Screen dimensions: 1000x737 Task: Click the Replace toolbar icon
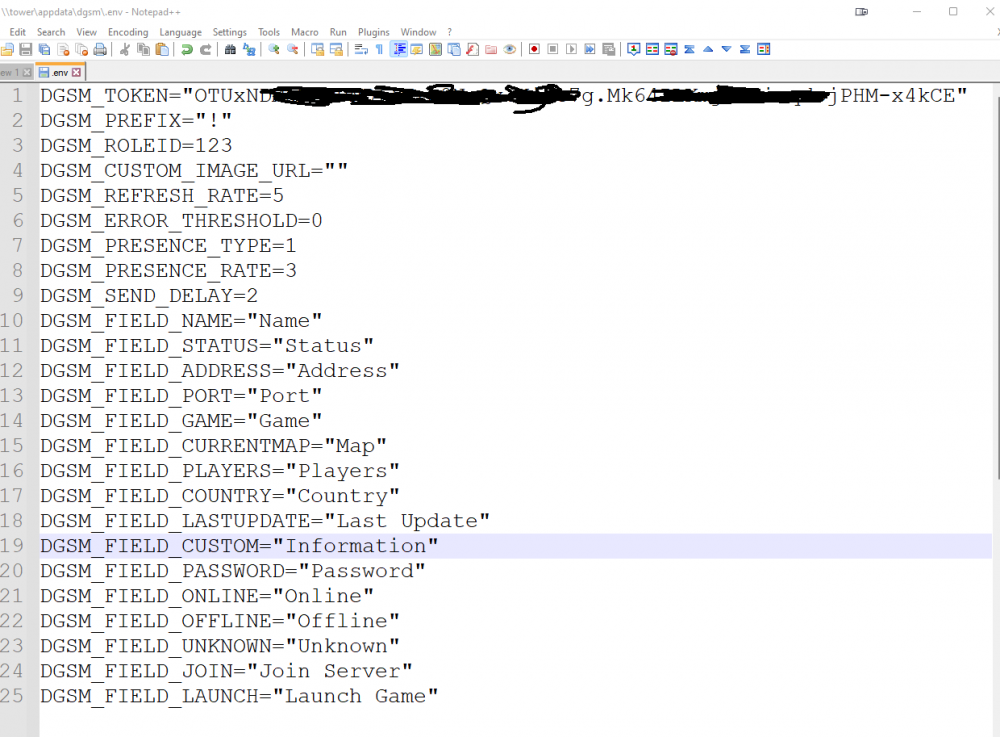(249, 50)
